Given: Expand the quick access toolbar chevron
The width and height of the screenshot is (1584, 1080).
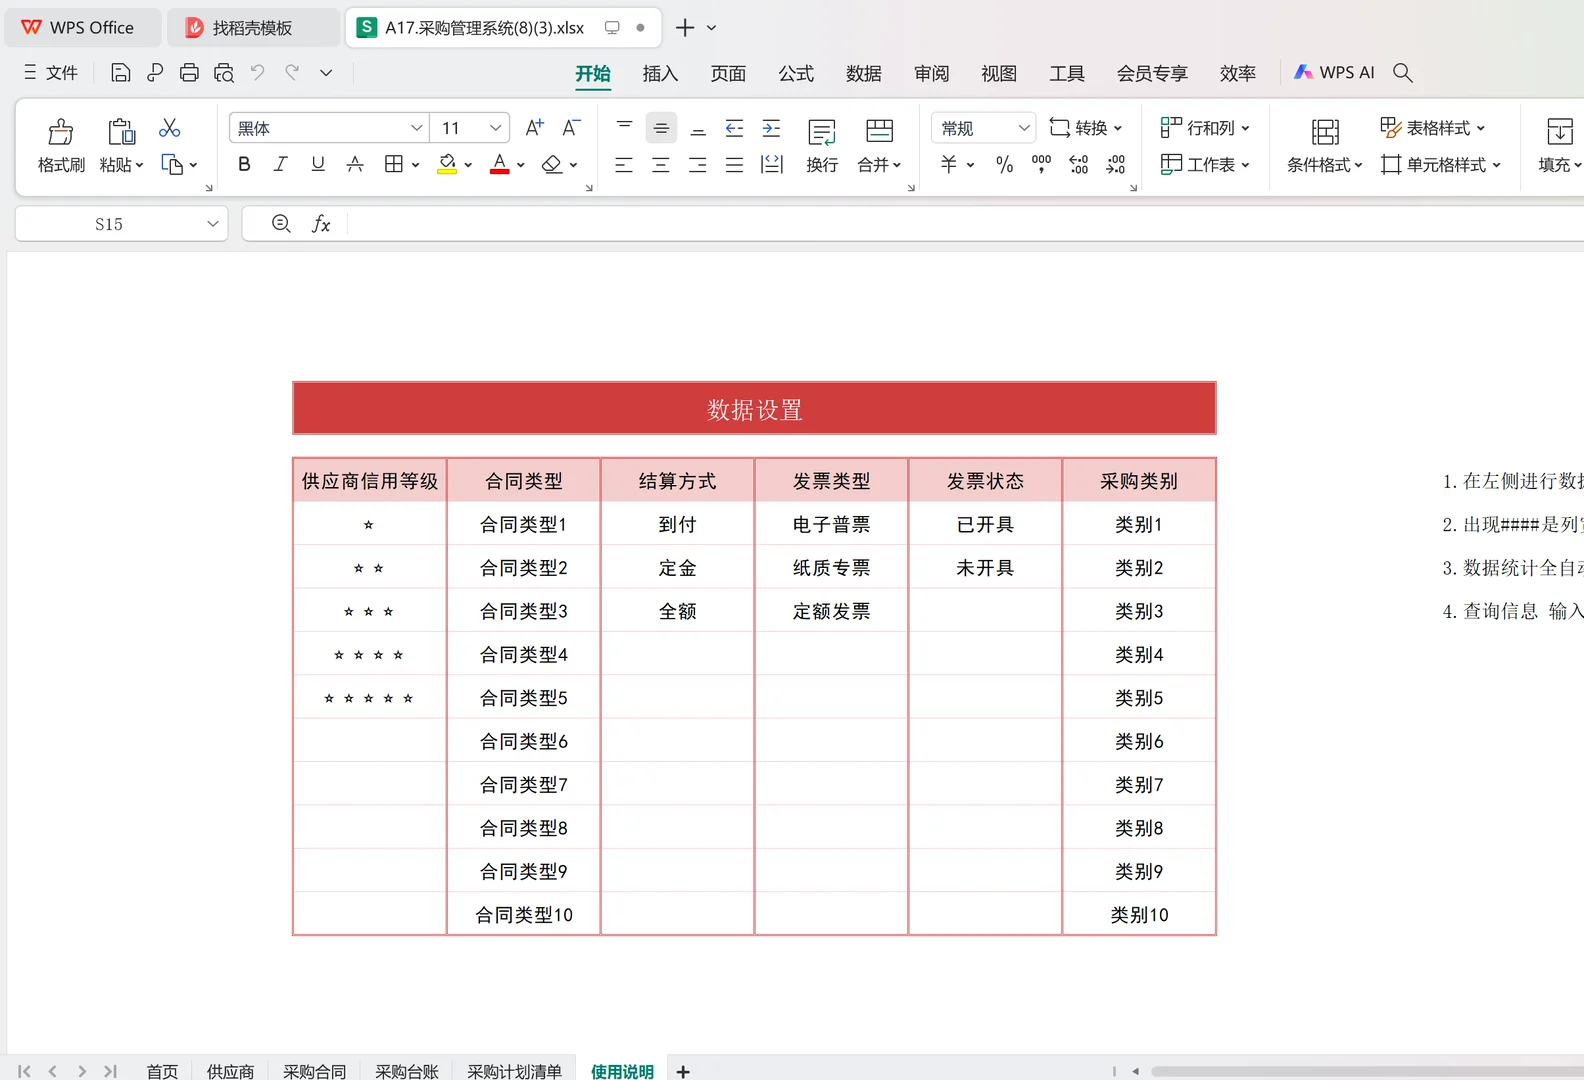Looking at the screenshot, I should coord(326,72).
